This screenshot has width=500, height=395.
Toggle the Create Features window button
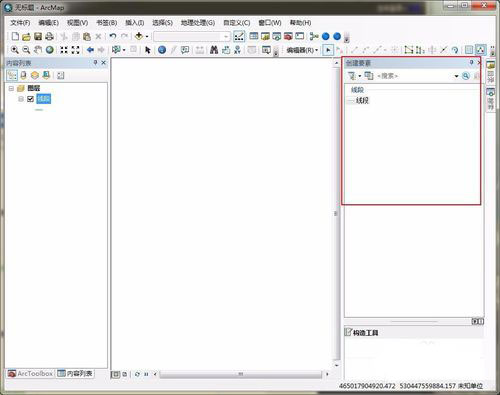[x=480, y=50]
